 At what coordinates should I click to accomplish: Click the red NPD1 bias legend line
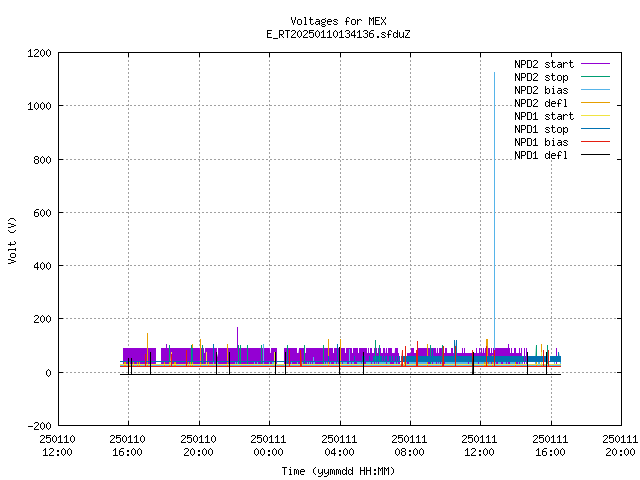click(x=596, y=142)
